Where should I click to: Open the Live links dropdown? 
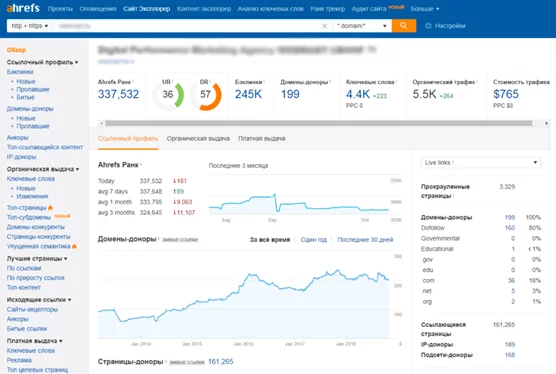pos(481,162)
